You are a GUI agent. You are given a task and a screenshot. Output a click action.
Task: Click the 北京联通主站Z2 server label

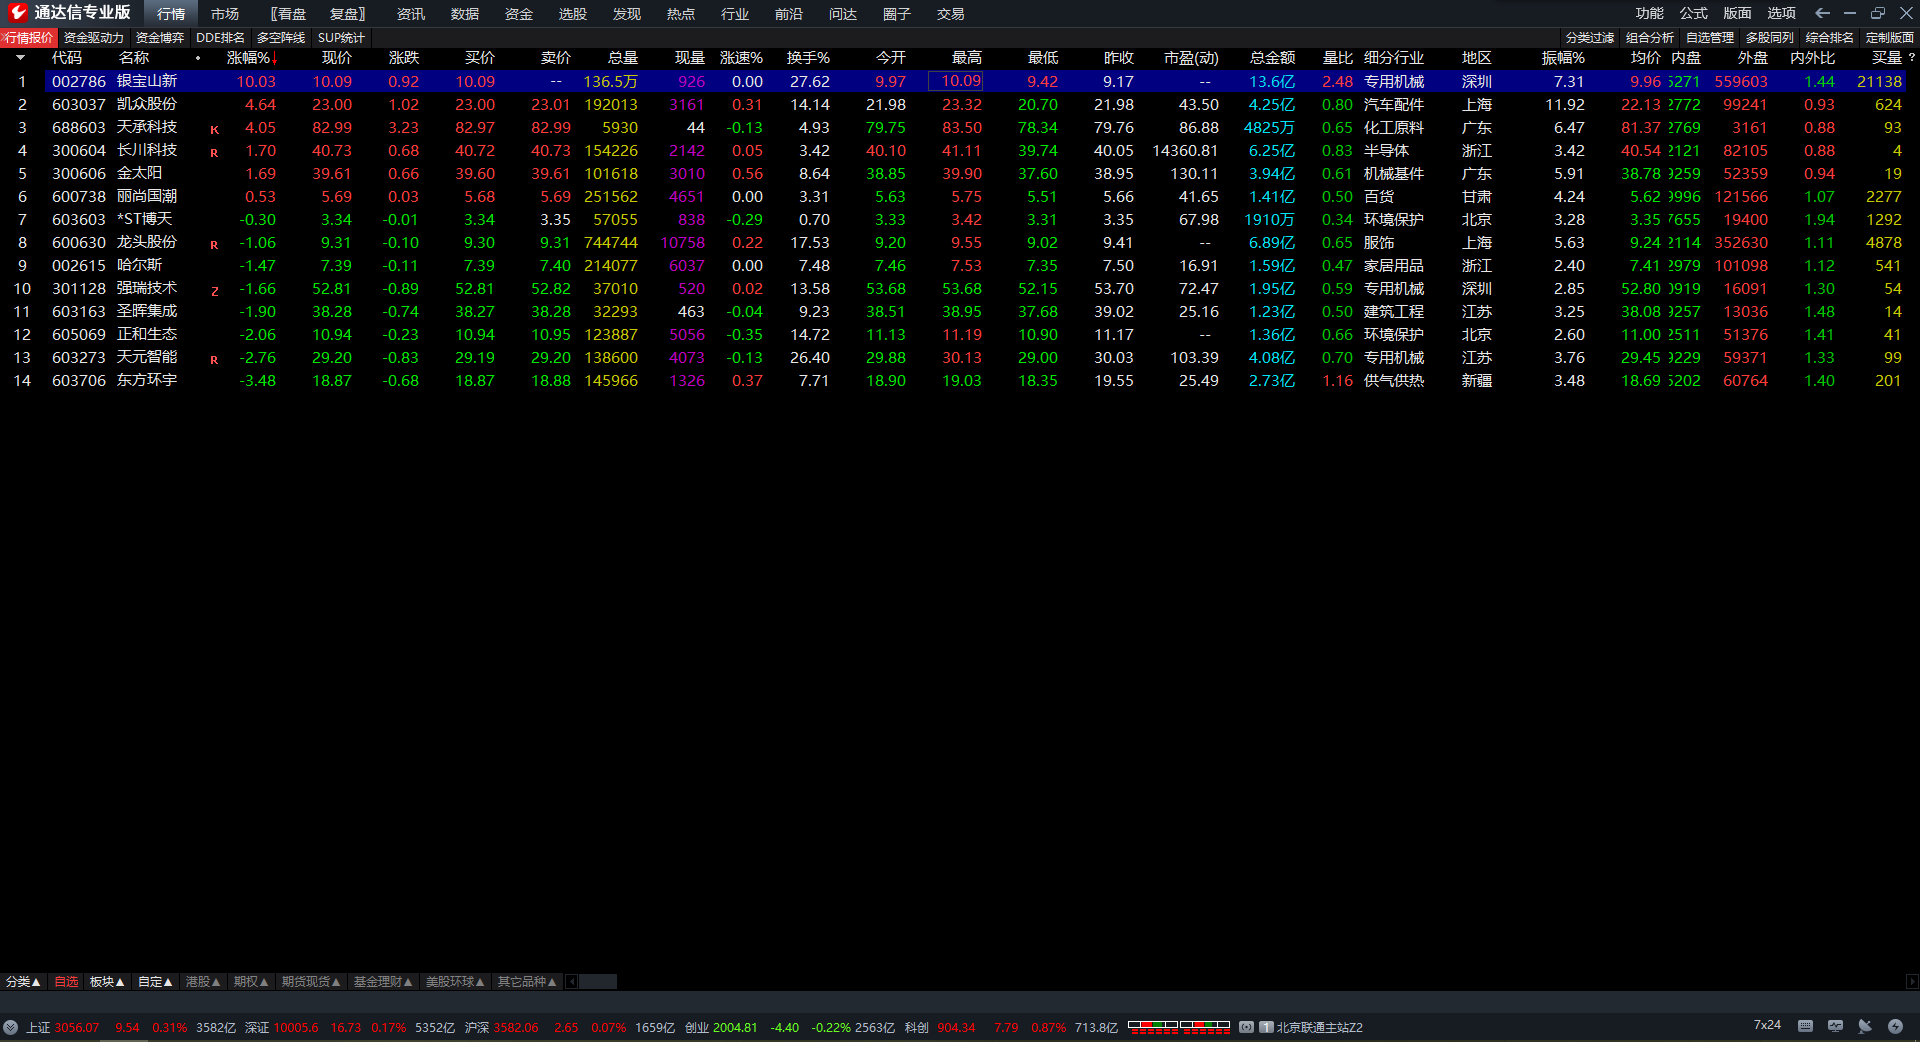(1320, 1027)
